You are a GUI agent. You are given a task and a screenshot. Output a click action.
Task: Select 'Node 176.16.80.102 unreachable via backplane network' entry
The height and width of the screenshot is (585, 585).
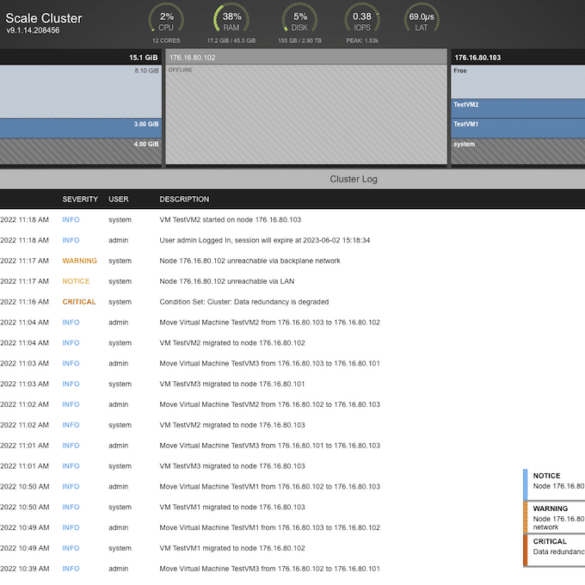[250, 261]
